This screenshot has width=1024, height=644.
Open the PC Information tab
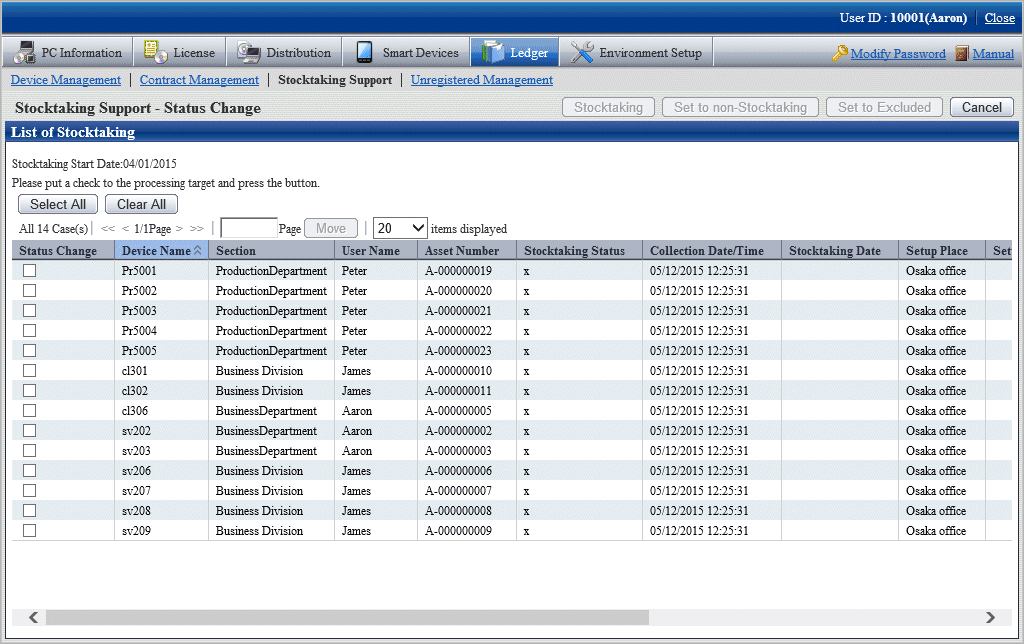pos(67,52)
